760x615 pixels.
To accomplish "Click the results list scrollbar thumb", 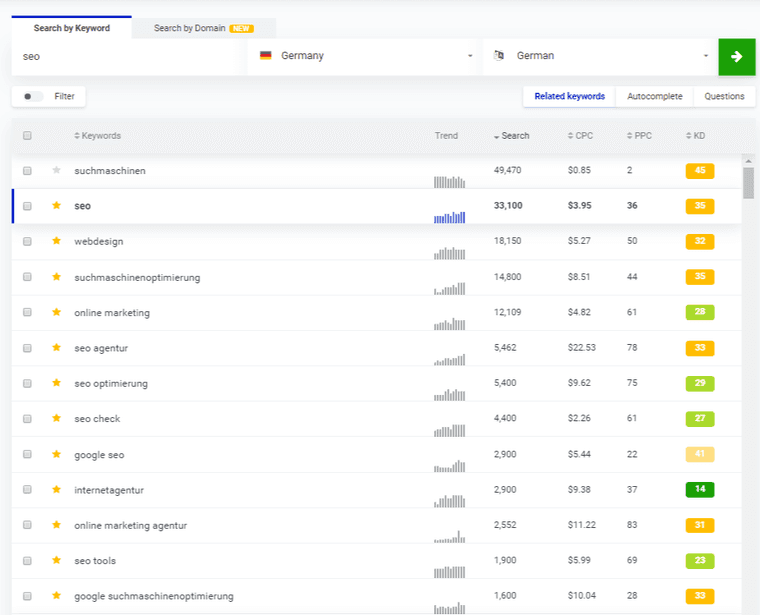I will pos(748,183).
